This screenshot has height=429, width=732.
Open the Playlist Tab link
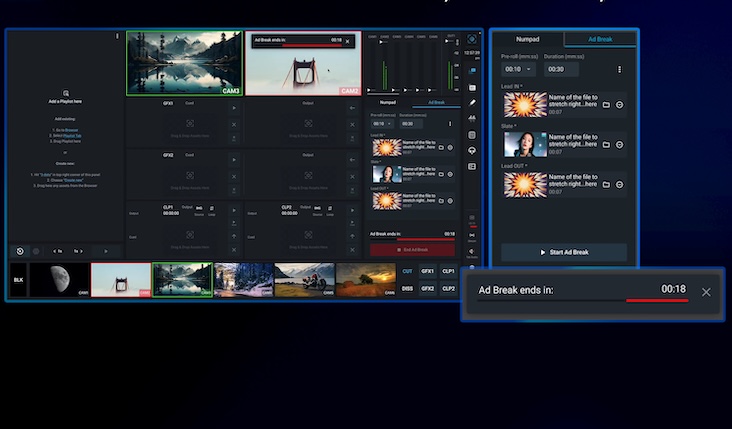[72, 135]
